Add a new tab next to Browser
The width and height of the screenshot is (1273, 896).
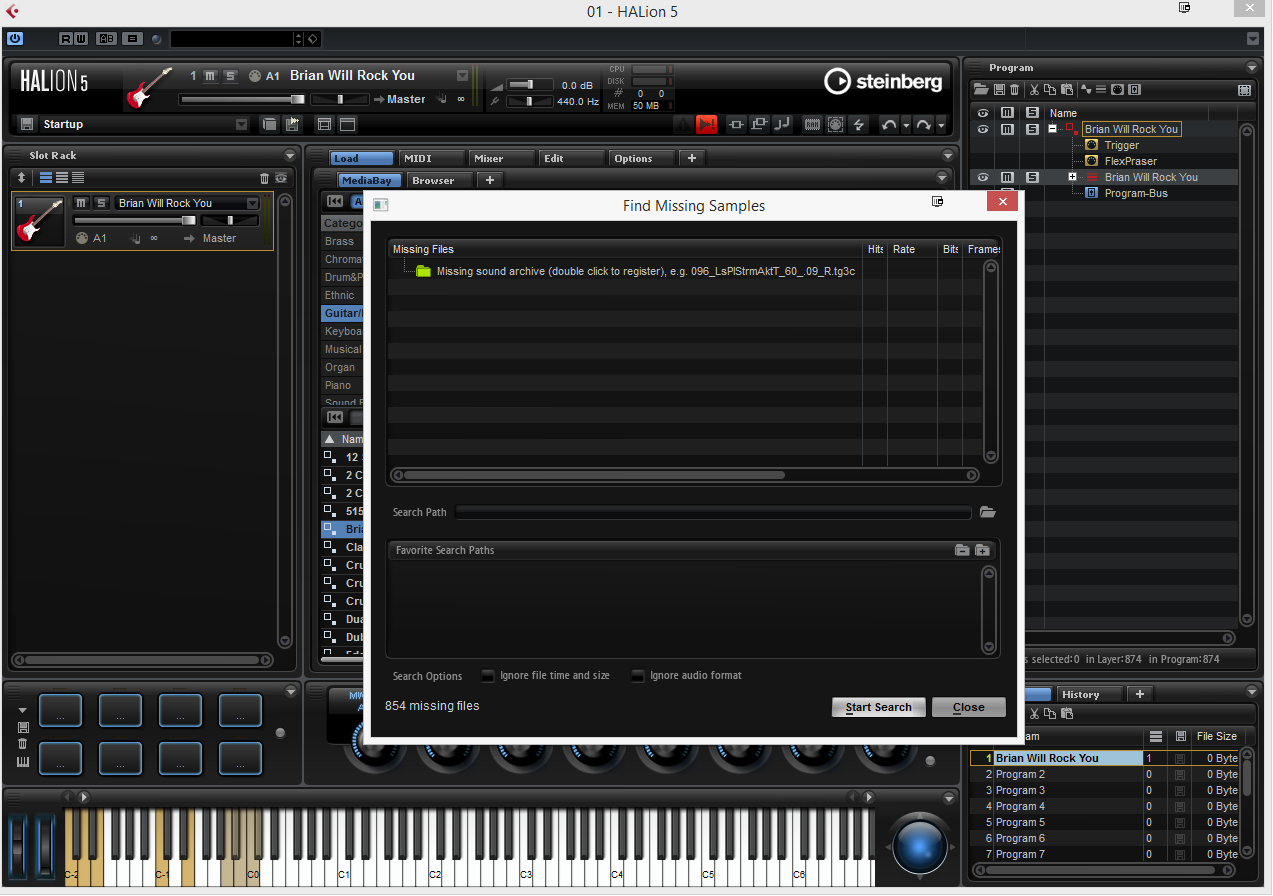pyautogui.click(x=489, y=180)
